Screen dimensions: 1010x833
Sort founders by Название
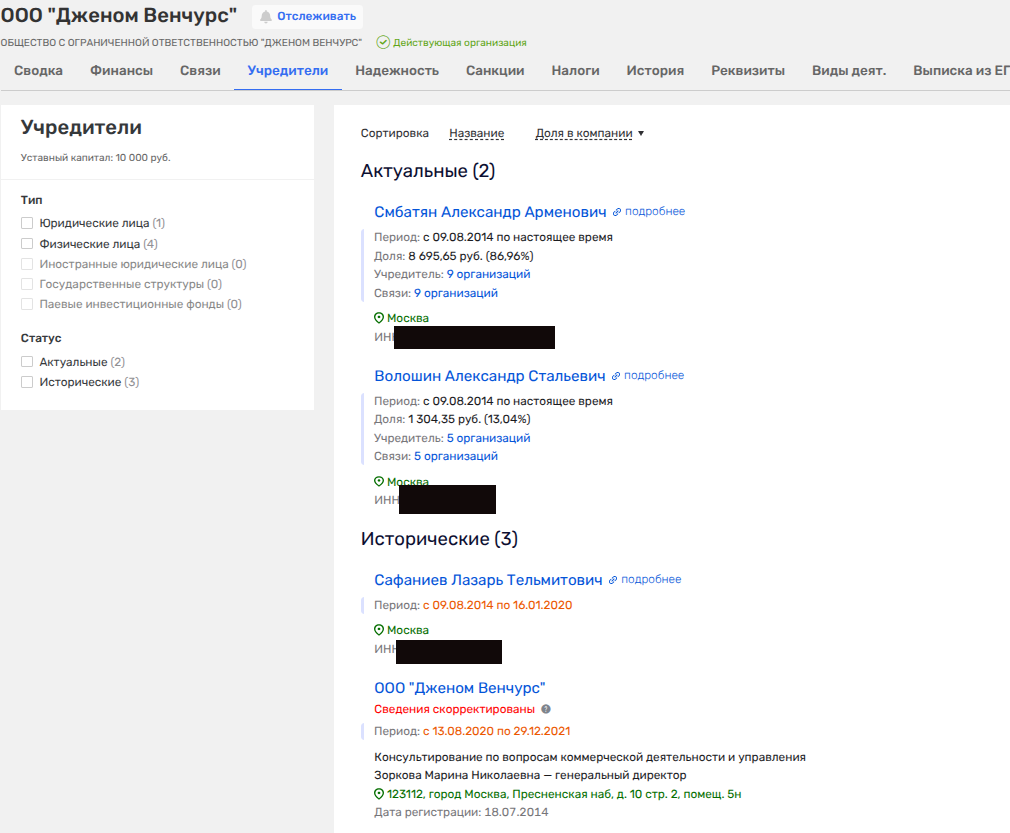tap(476, 134)
